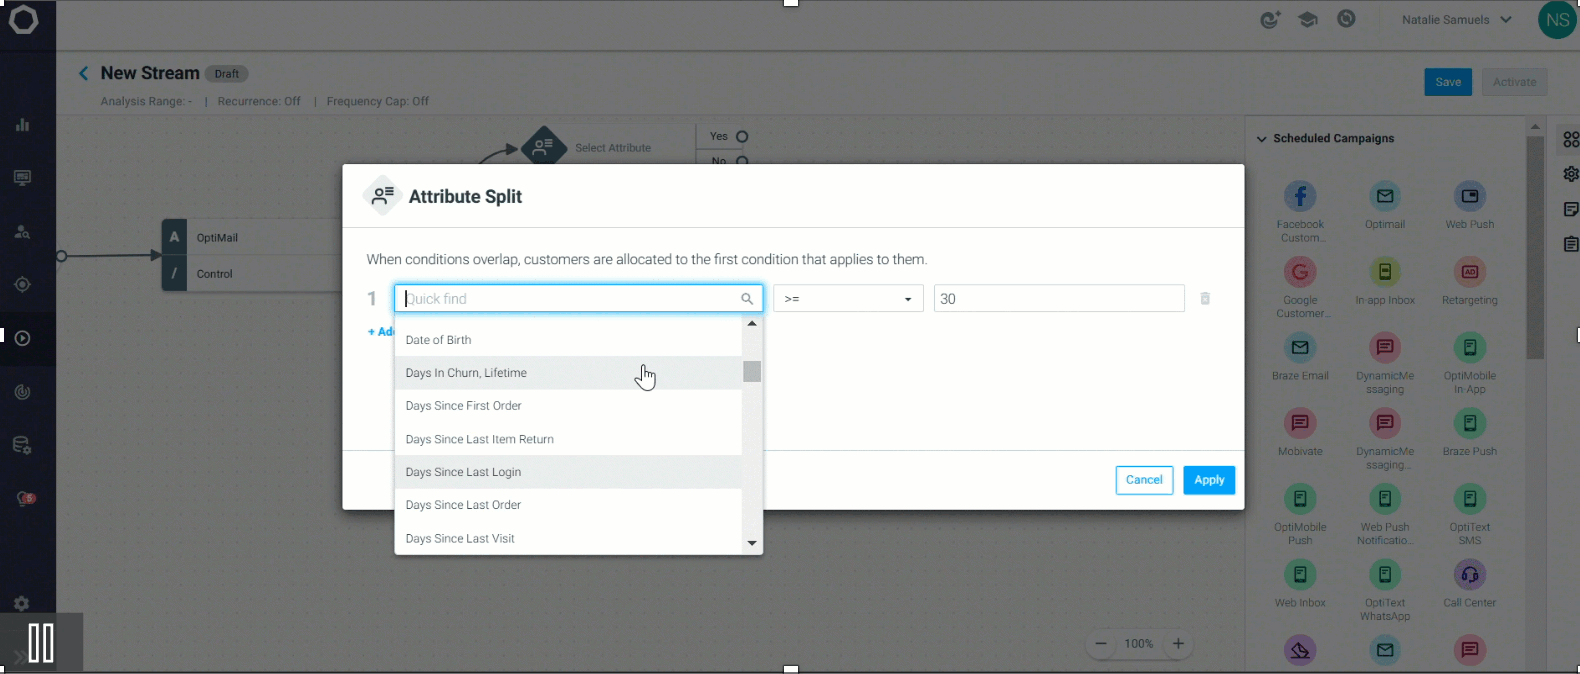Image resolution: width=1580 pixels, height=674 pixels.
Task: Click the pause playback button
Action: 41,643
